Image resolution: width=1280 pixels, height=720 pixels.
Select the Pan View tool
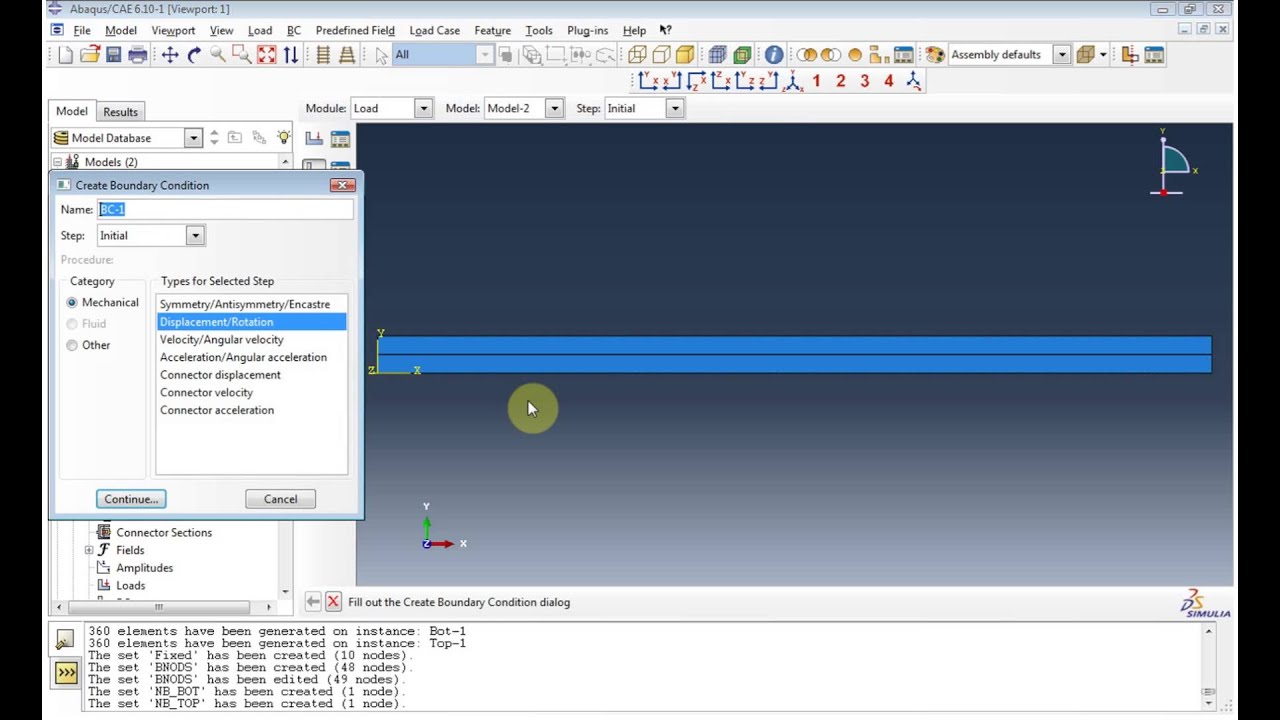click(170, 55)
